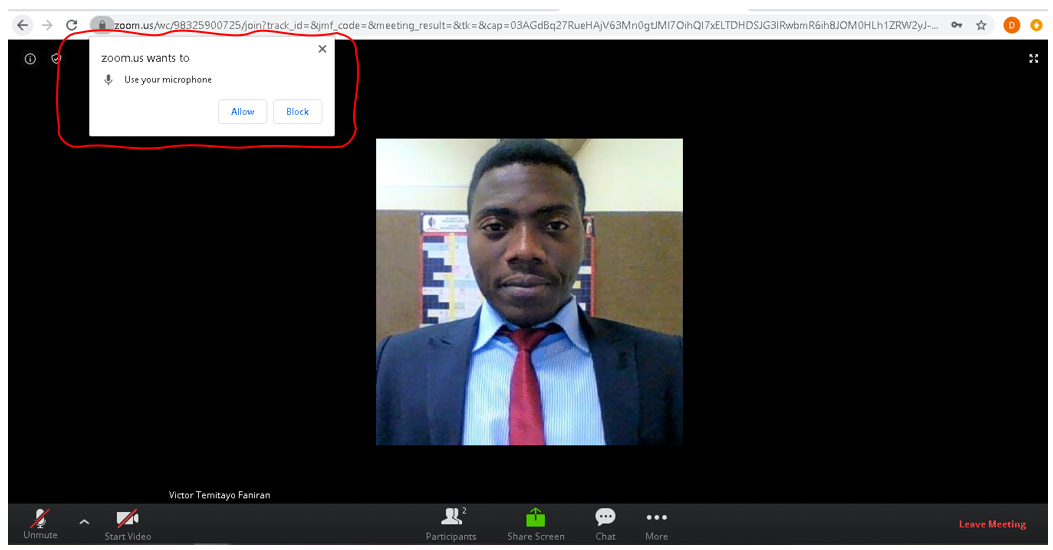Screen dimensions: 1053x550
Task: Click the browser back arrow
Action: [22, 25]
